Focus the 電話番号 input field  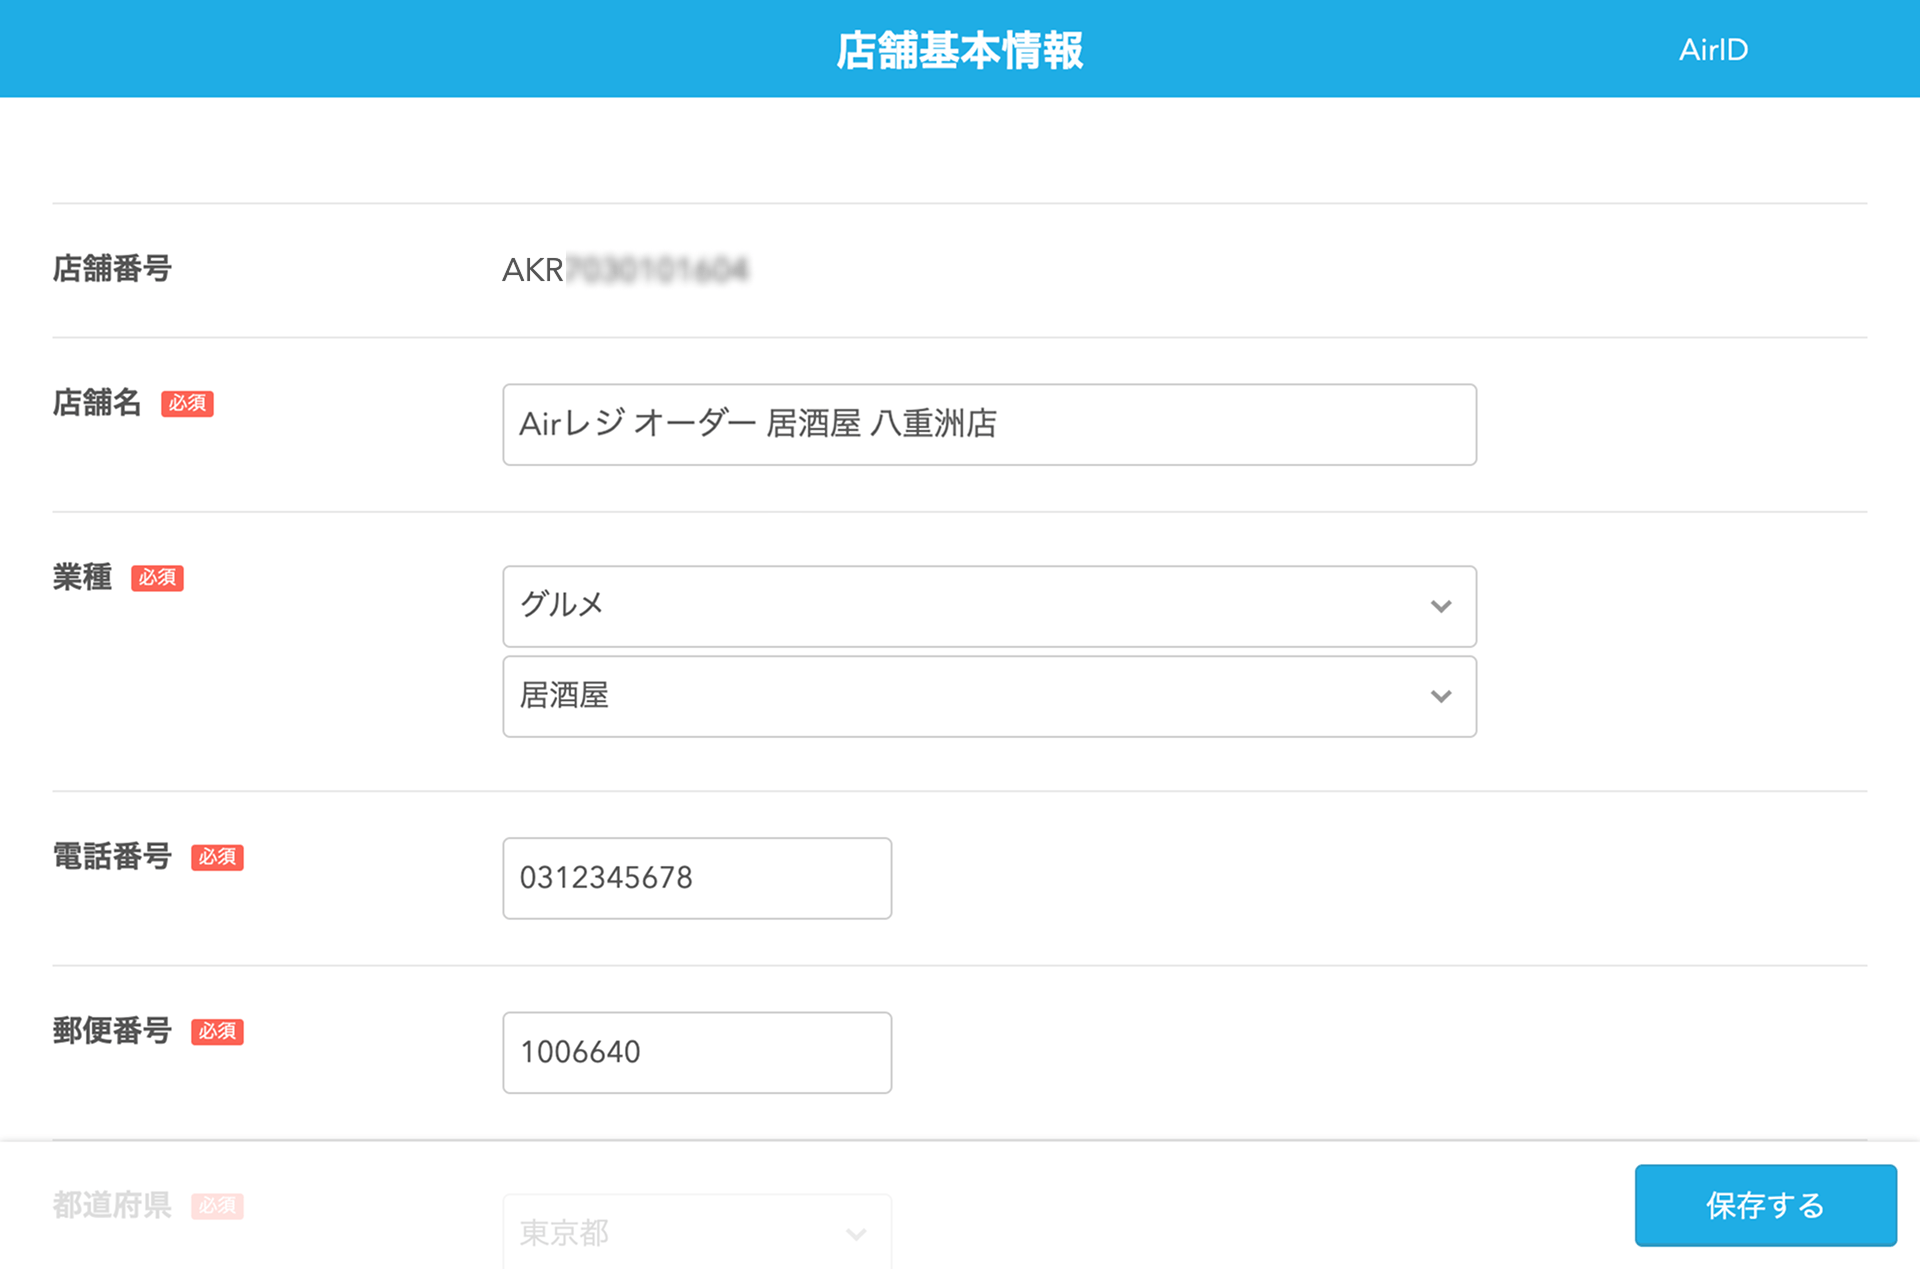697,878
